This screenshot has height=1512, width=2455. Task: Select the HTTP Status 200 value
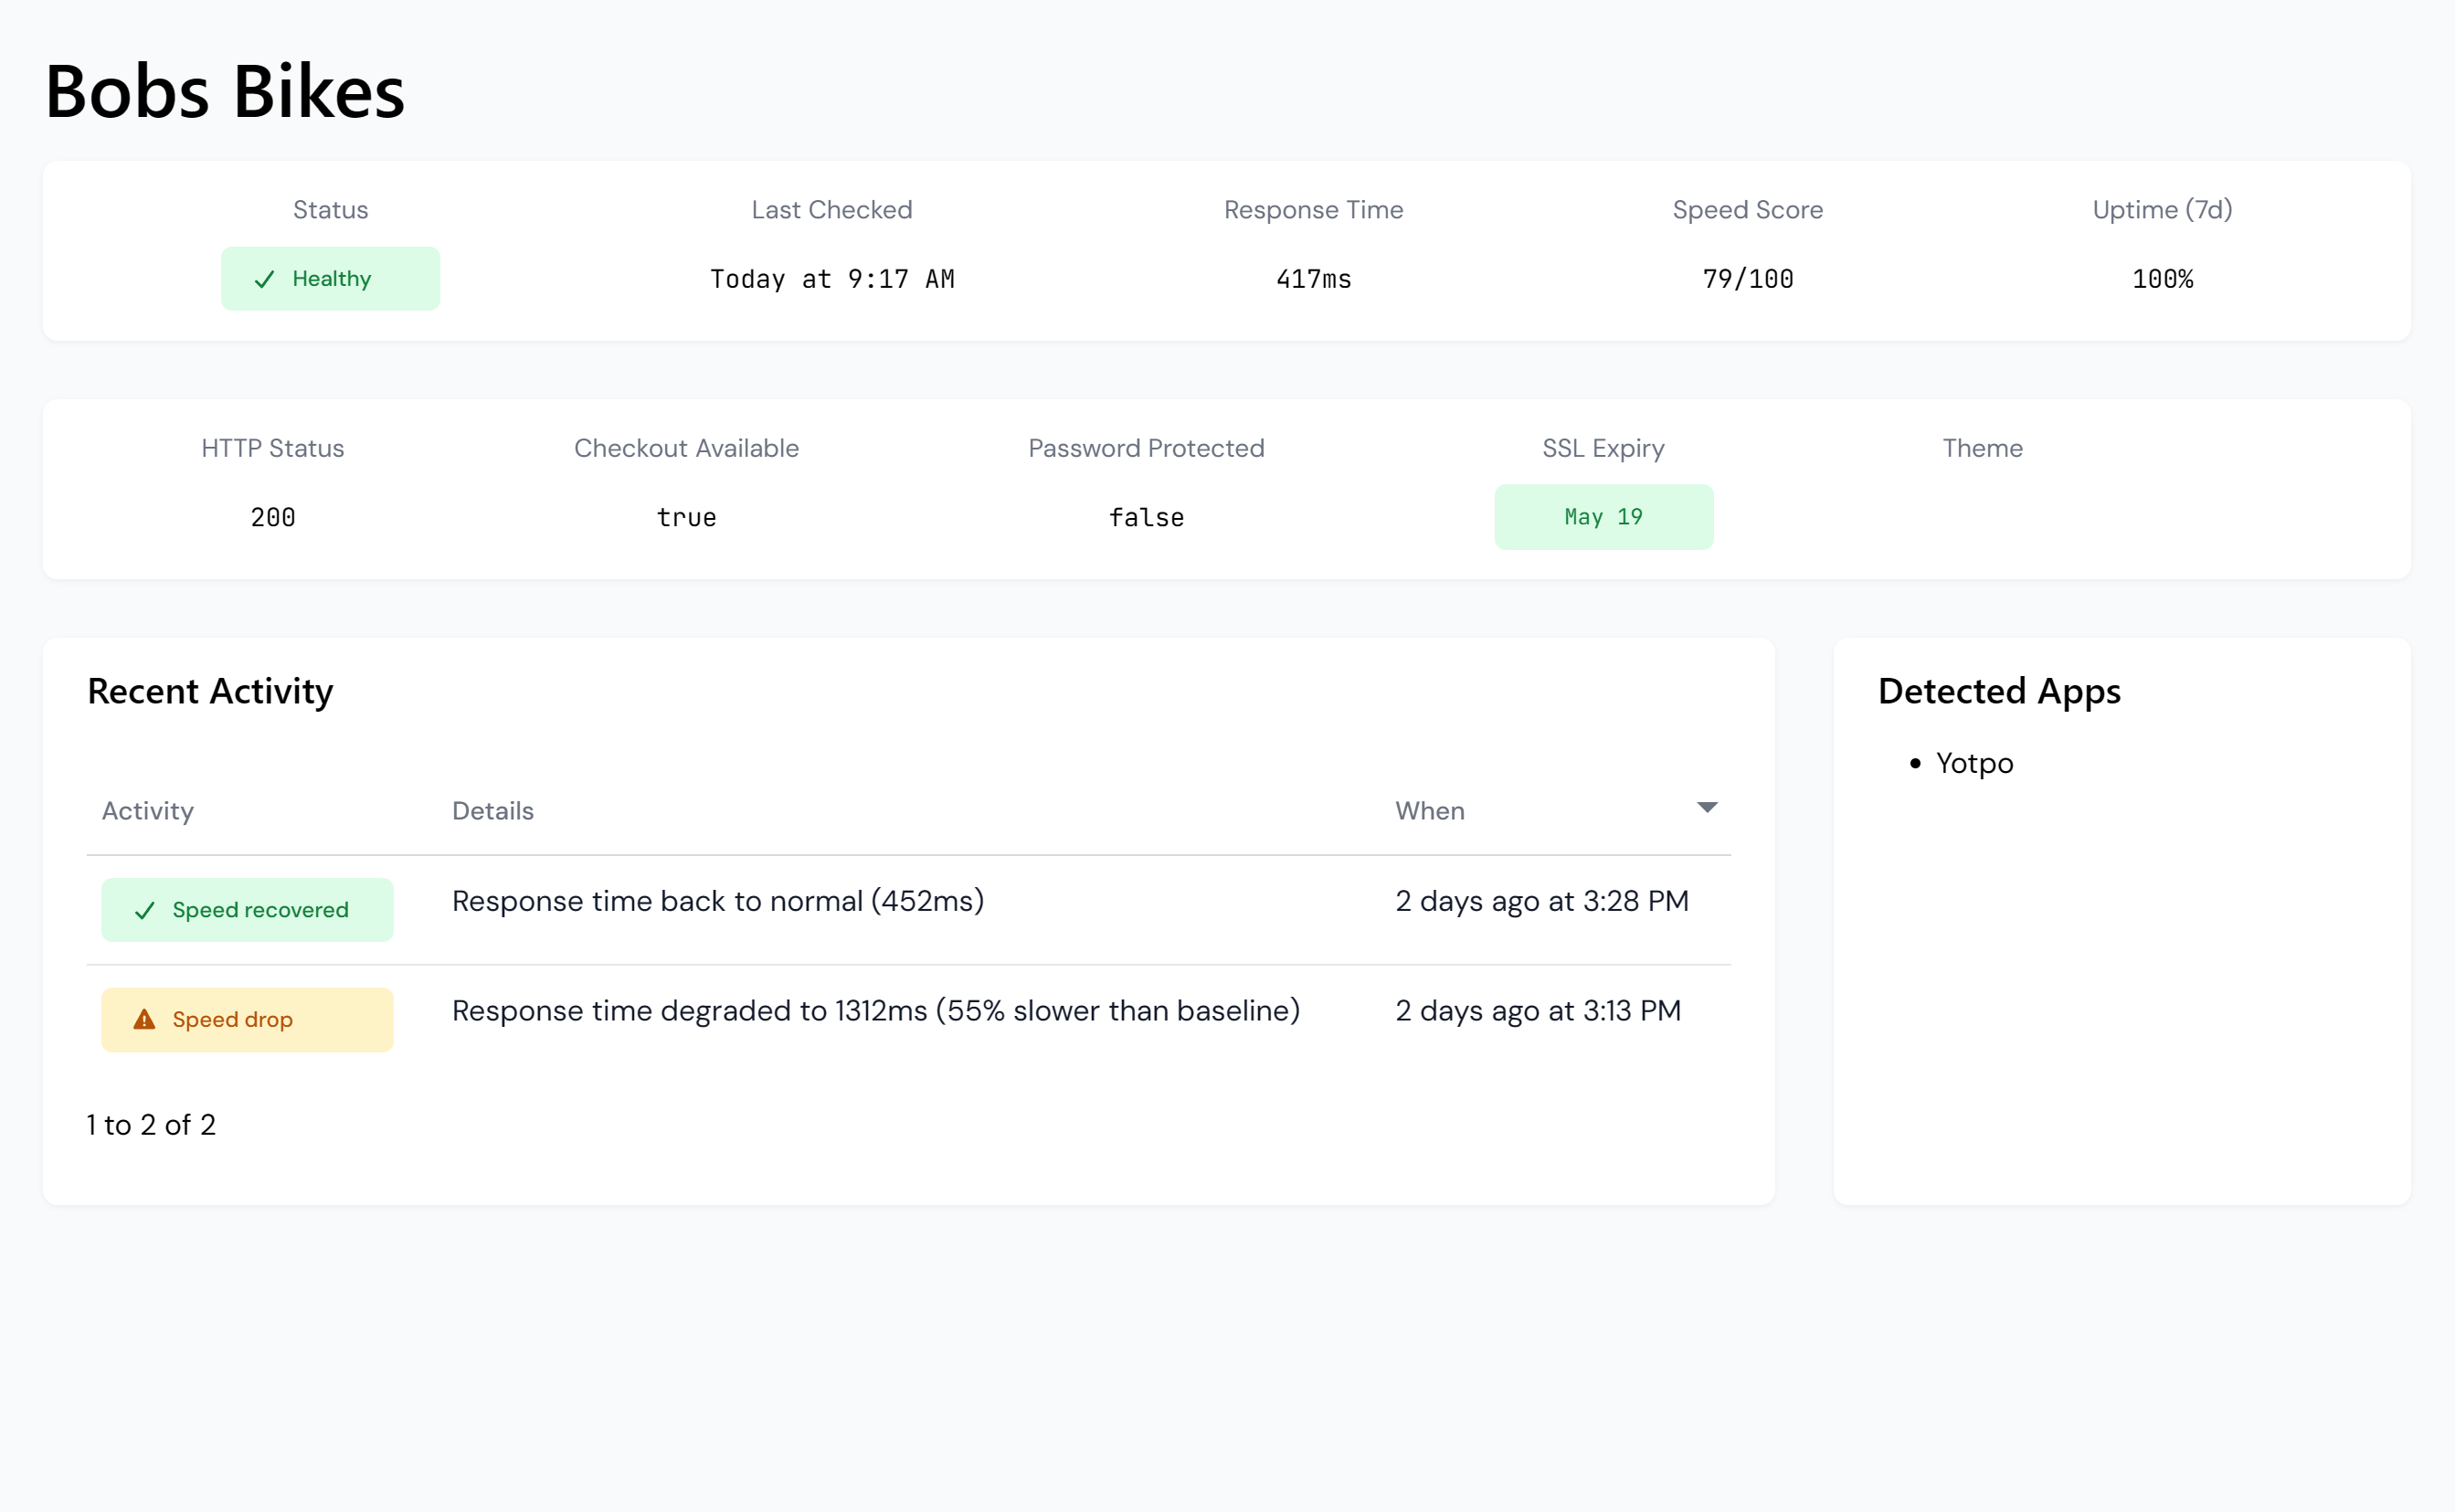273,516
